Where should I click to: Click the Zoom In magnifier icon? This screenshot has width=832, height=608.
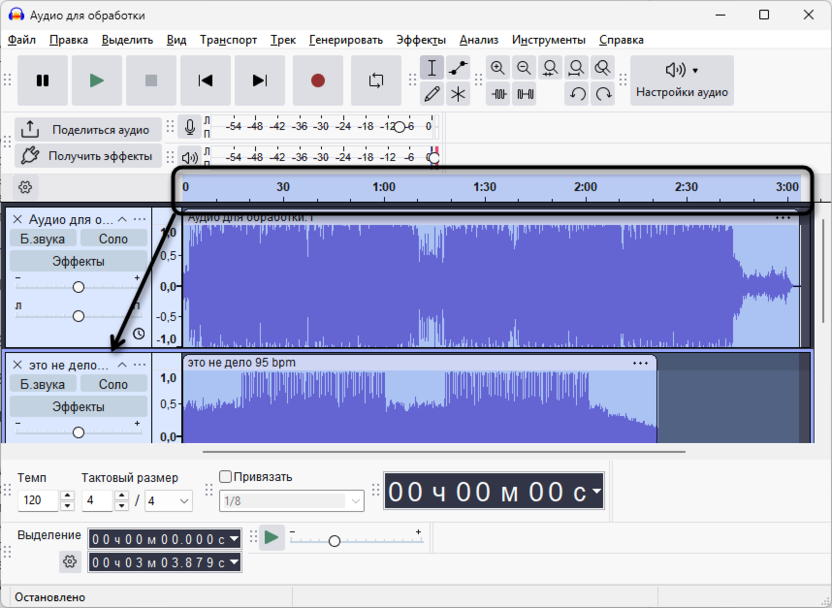tap(498, 67)
